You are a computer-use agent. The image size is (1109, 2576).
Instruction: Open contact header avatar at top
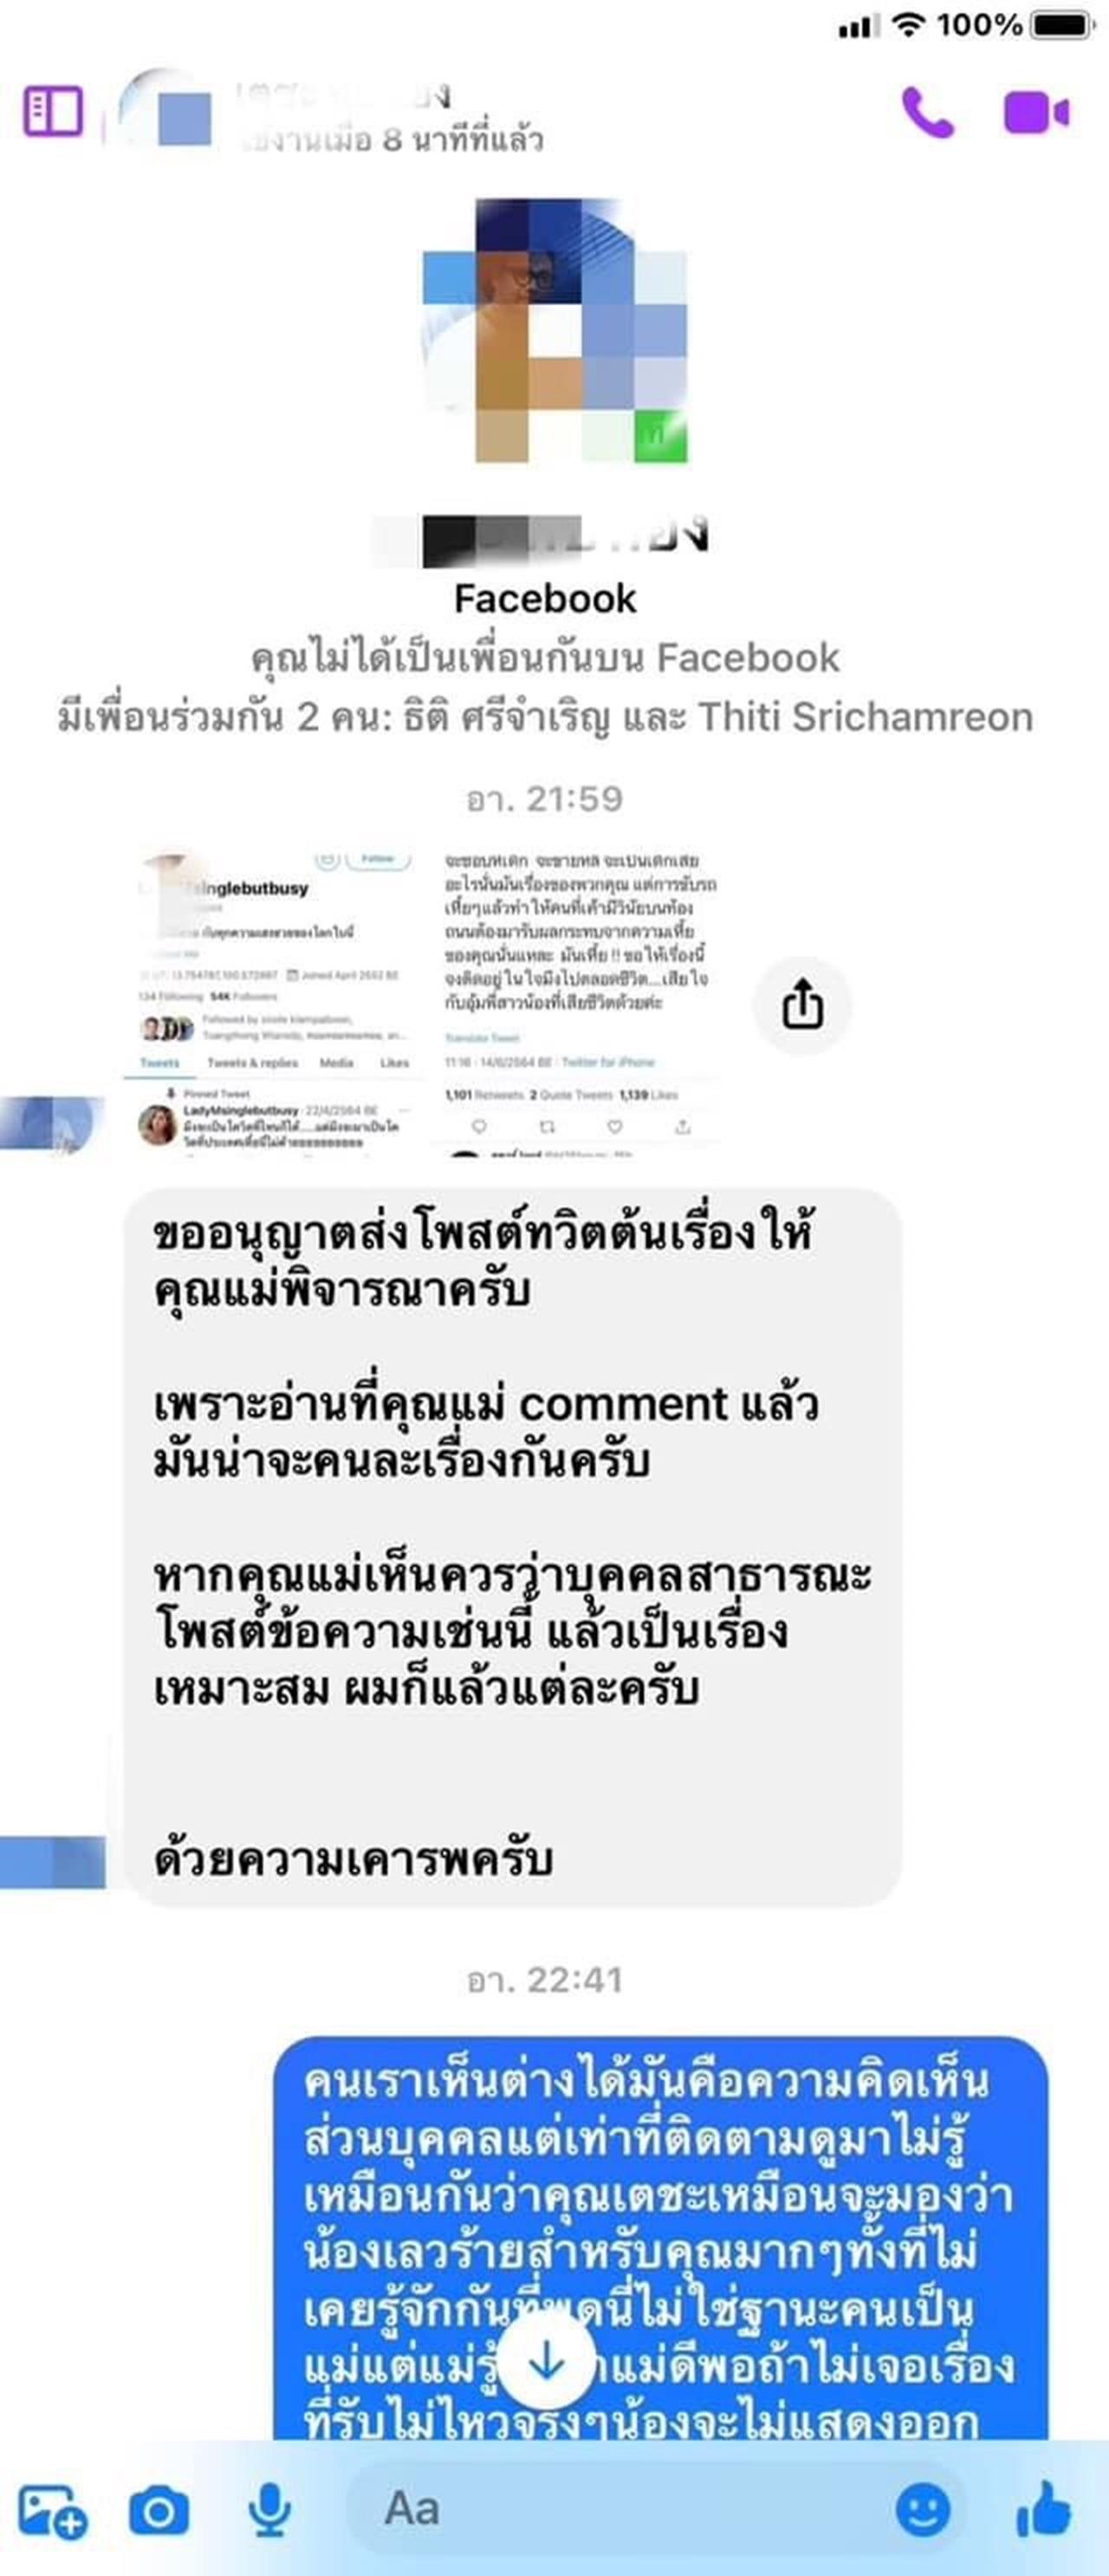(166, 112)
